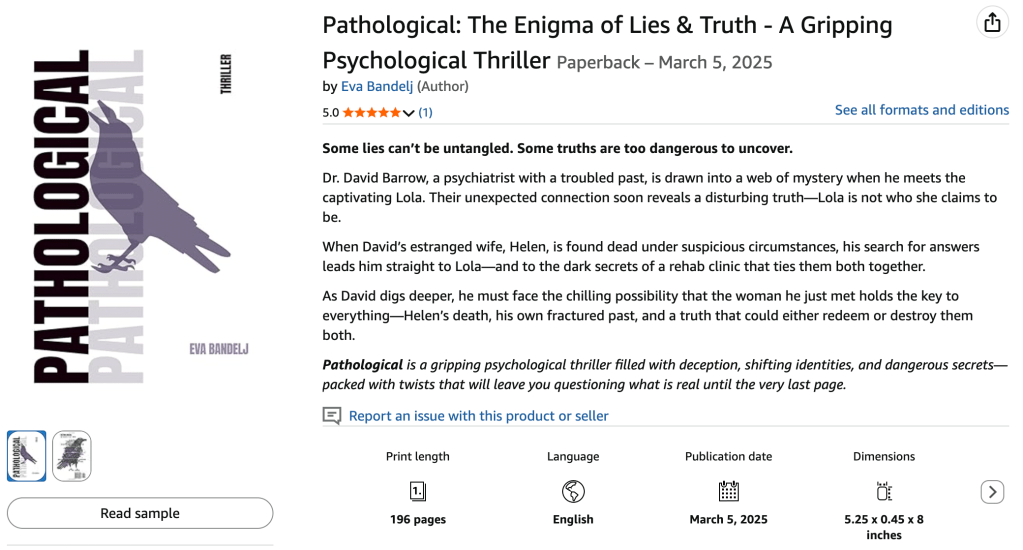Click the language globe icon
The image size is (1023, 550).
[573, 491]
